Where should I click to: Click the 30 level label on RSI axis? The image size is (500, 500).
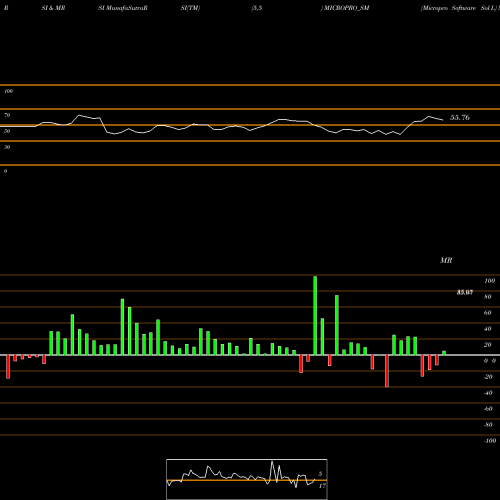[x=7, y=147]
